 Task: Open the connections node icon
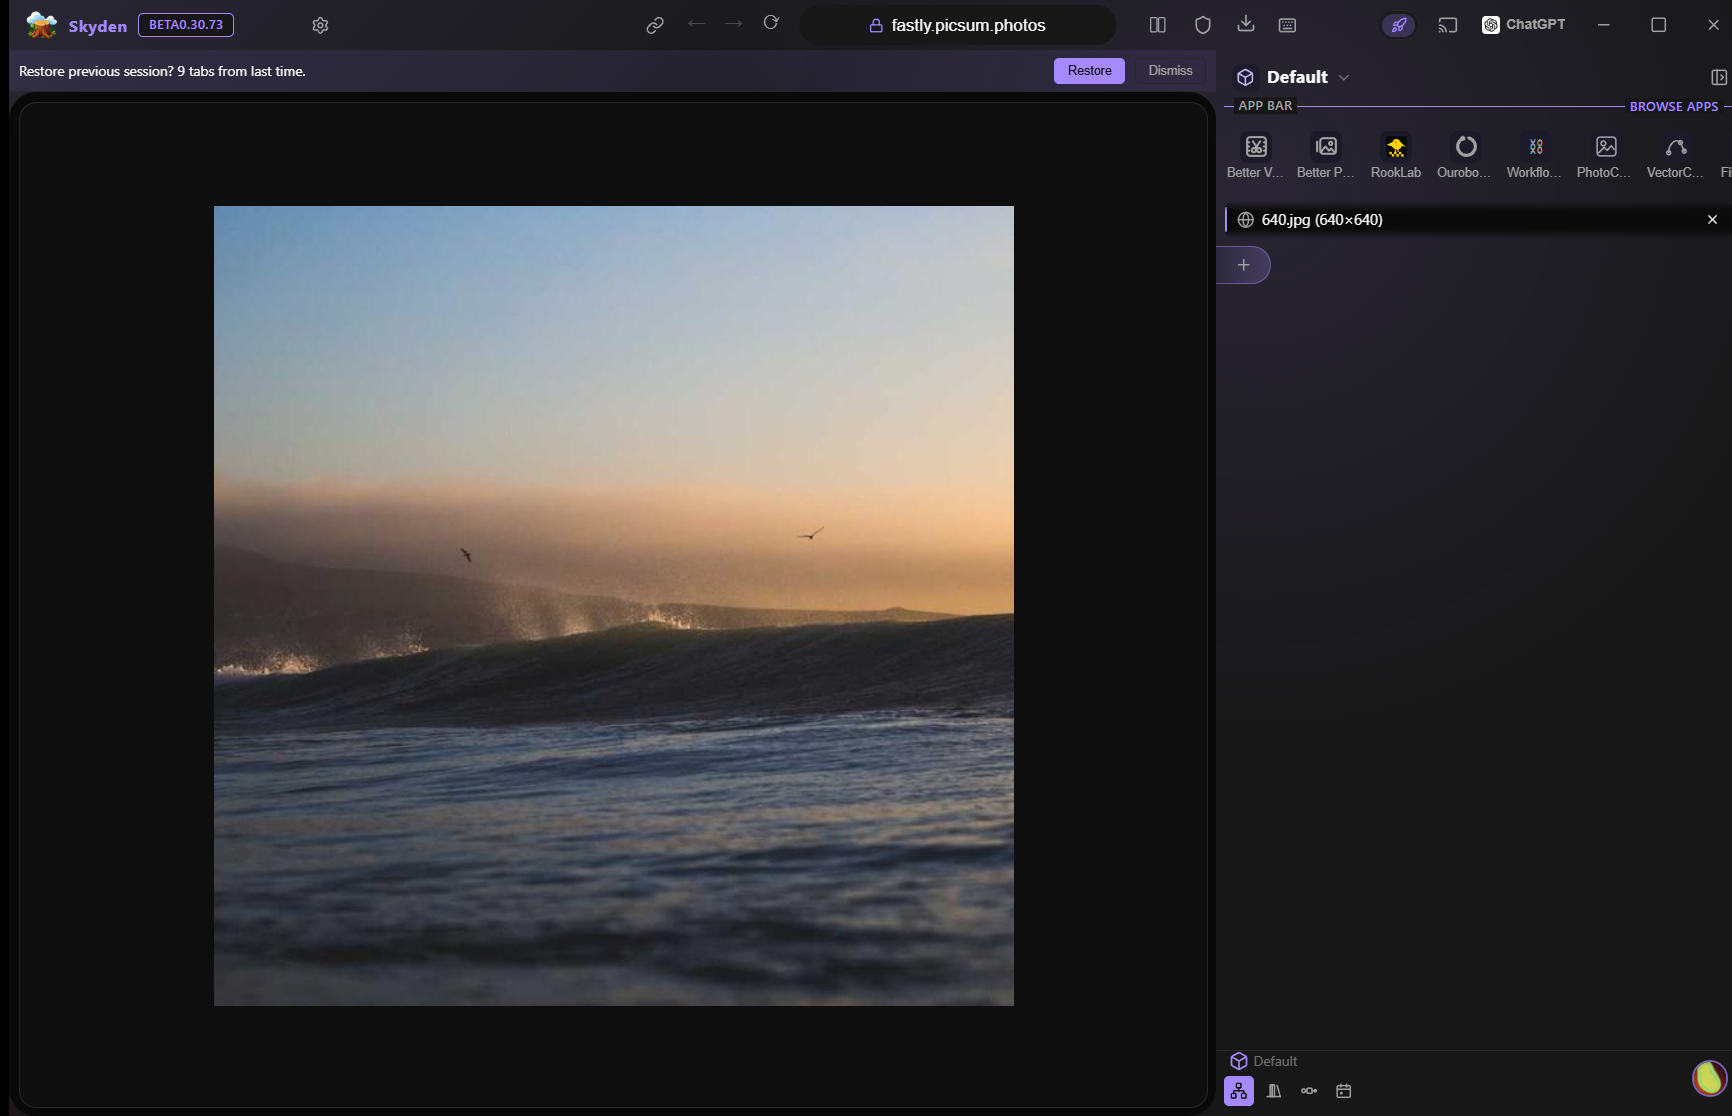[x=1309, y=1091]
